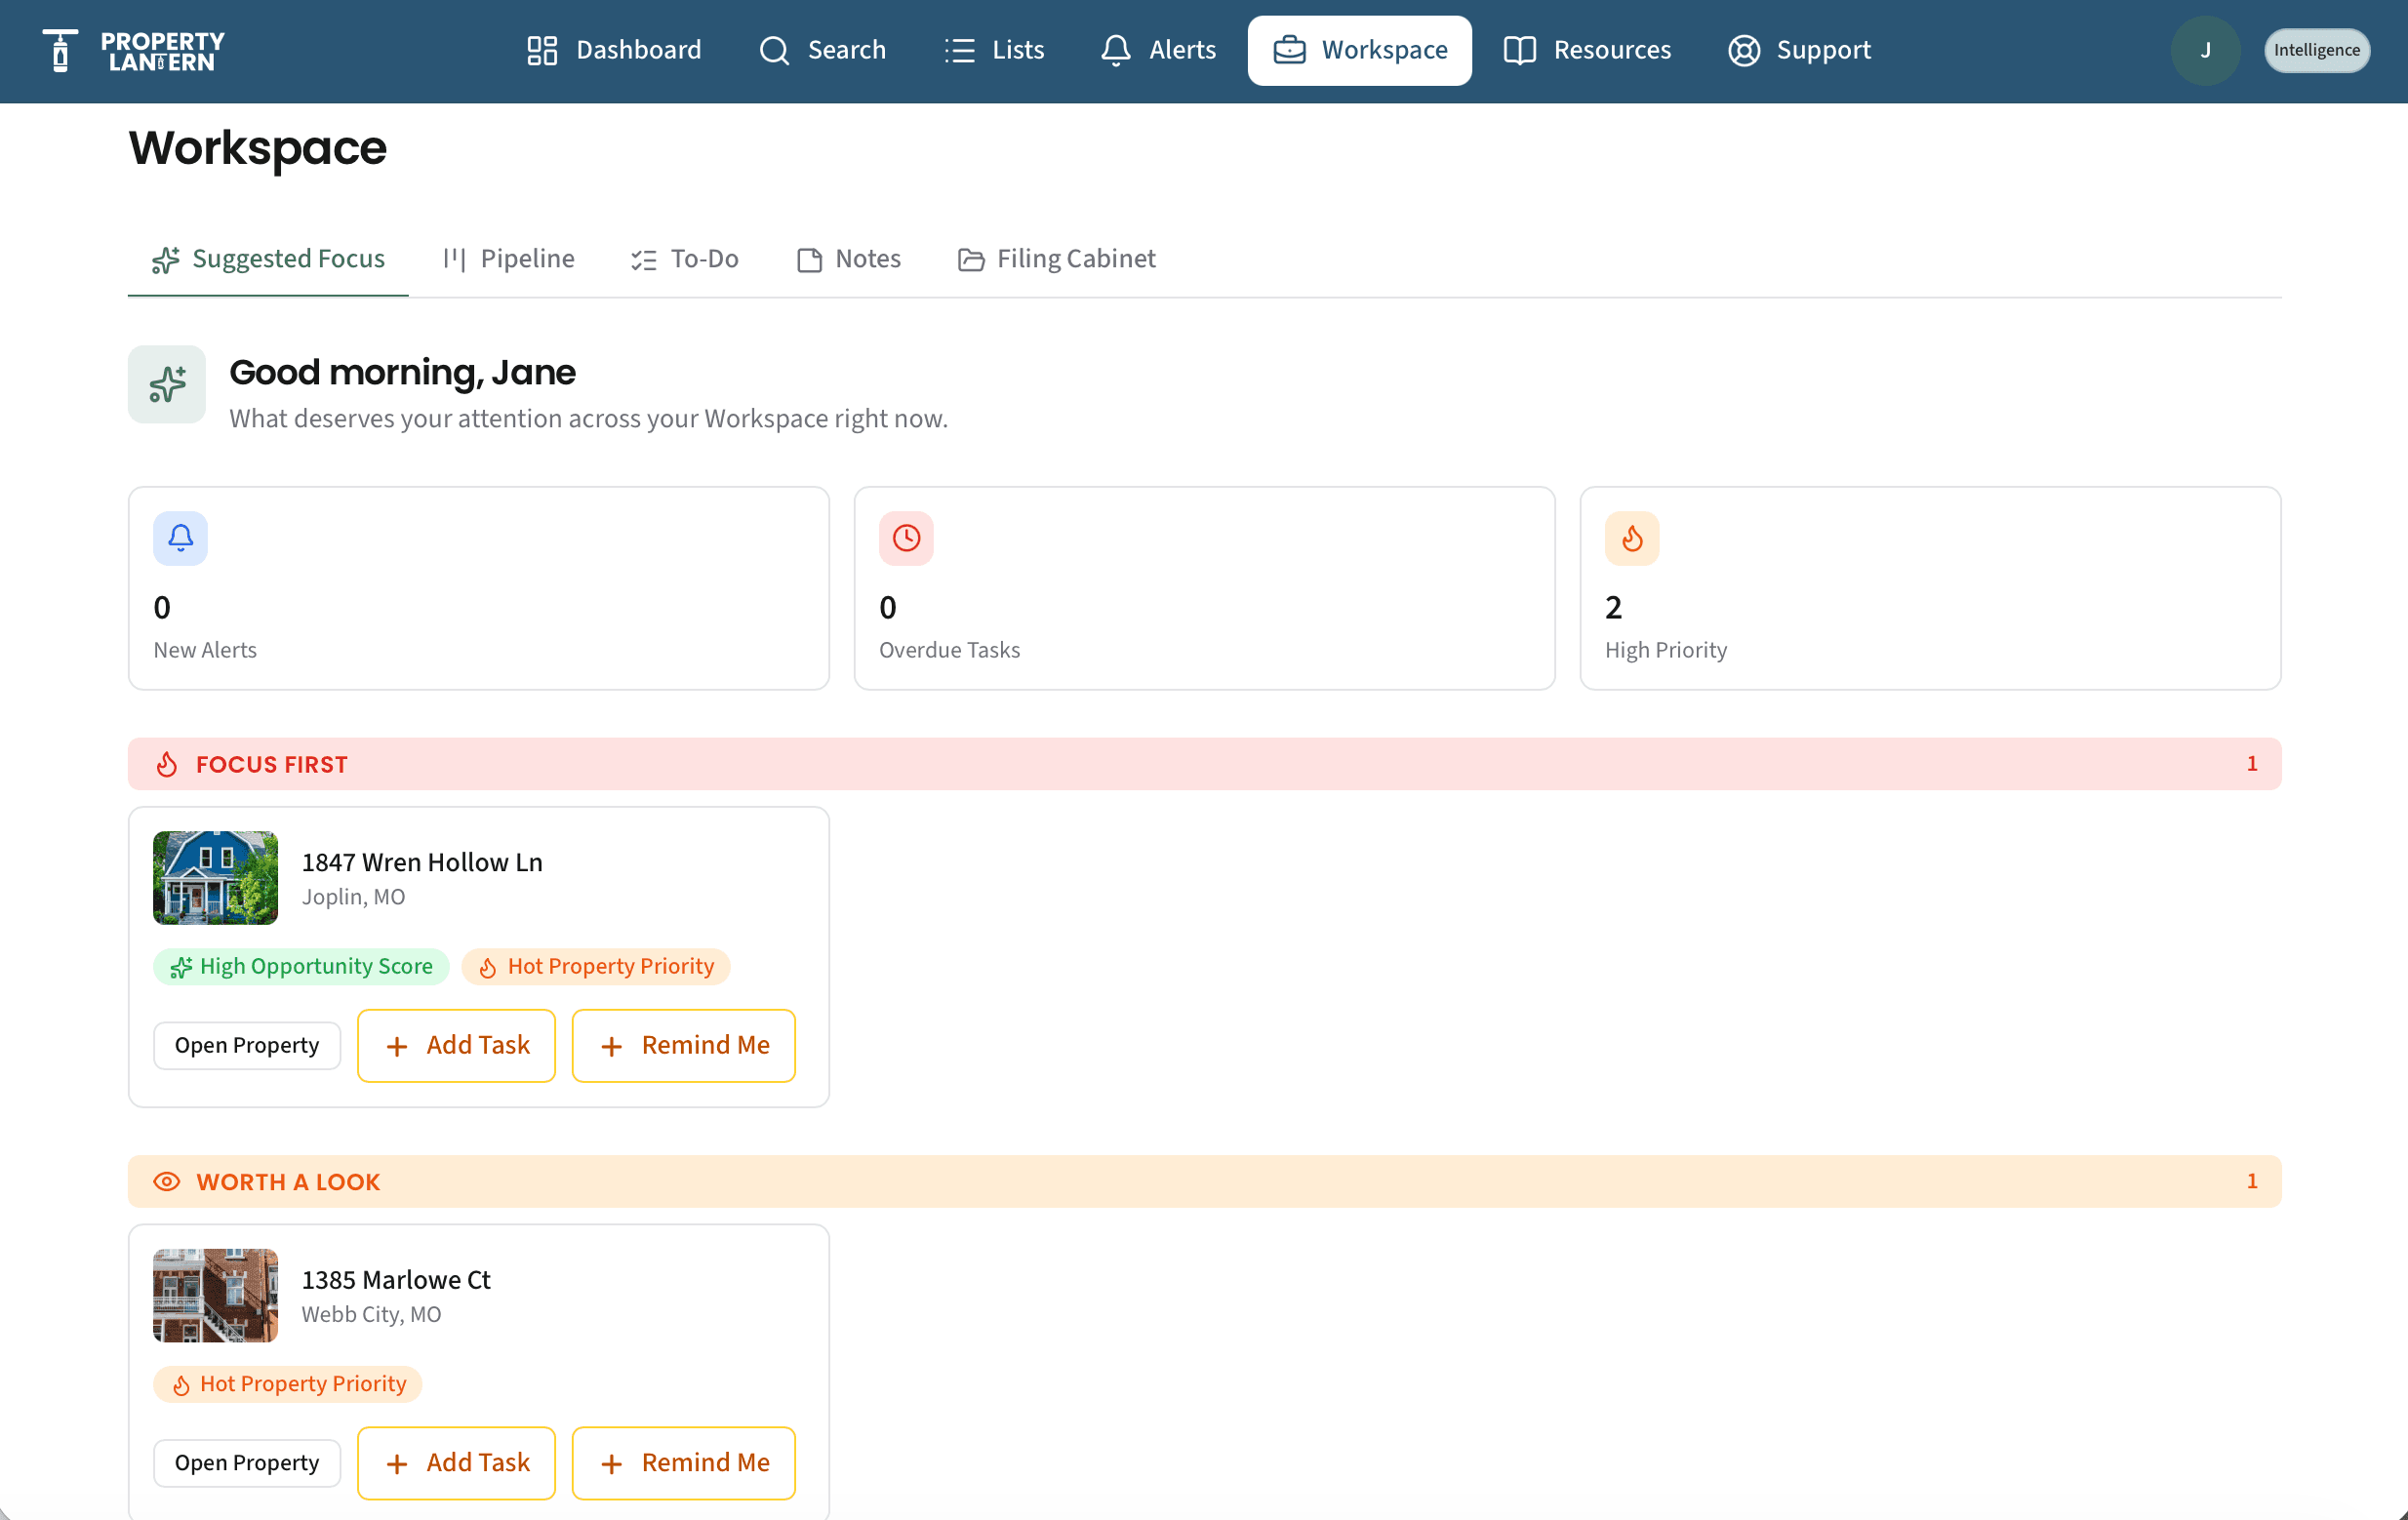The width and height of the screenshot is (2408, 1520).
Task: Open Property for 1847 Wren Hollow Ln
Action: click(x=247, y=1046)
